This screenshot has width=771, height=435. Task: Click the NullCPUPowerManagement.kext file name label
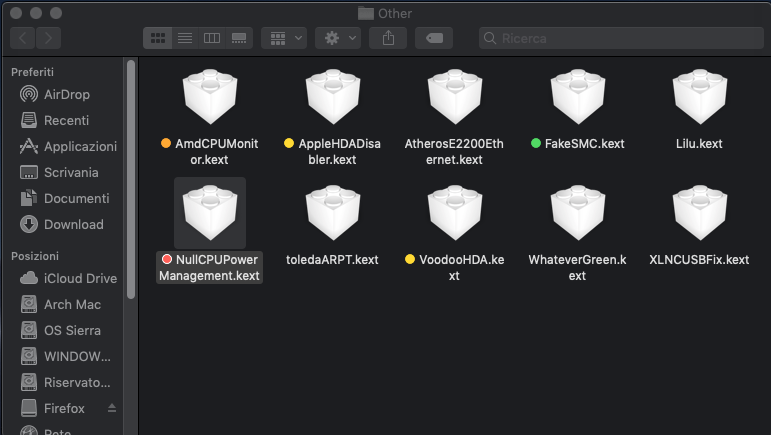pos(209,267)
